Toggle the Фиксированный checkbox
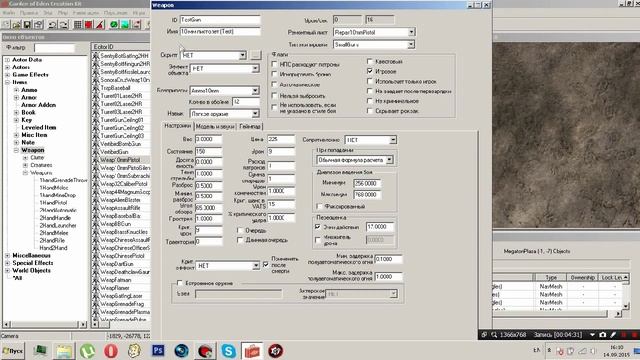 pos(320,206)
